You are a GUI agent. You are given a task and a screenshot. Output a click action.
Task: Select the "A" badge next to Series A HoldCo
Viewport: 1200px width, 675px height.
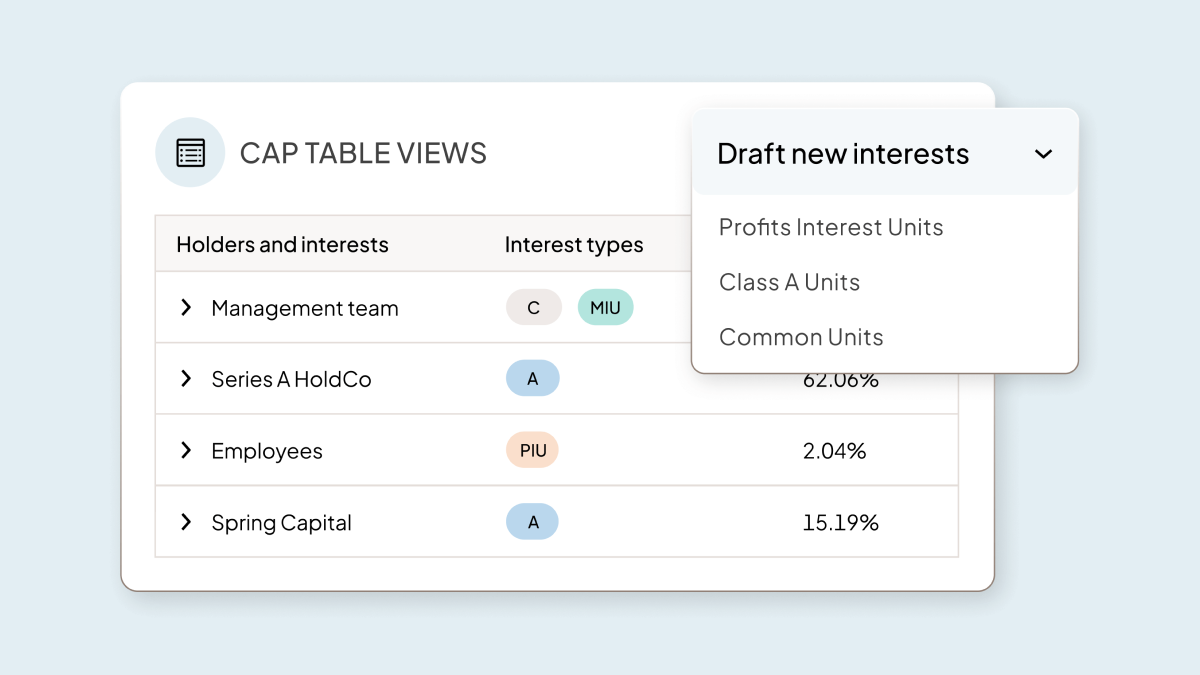tap(533, 378)
